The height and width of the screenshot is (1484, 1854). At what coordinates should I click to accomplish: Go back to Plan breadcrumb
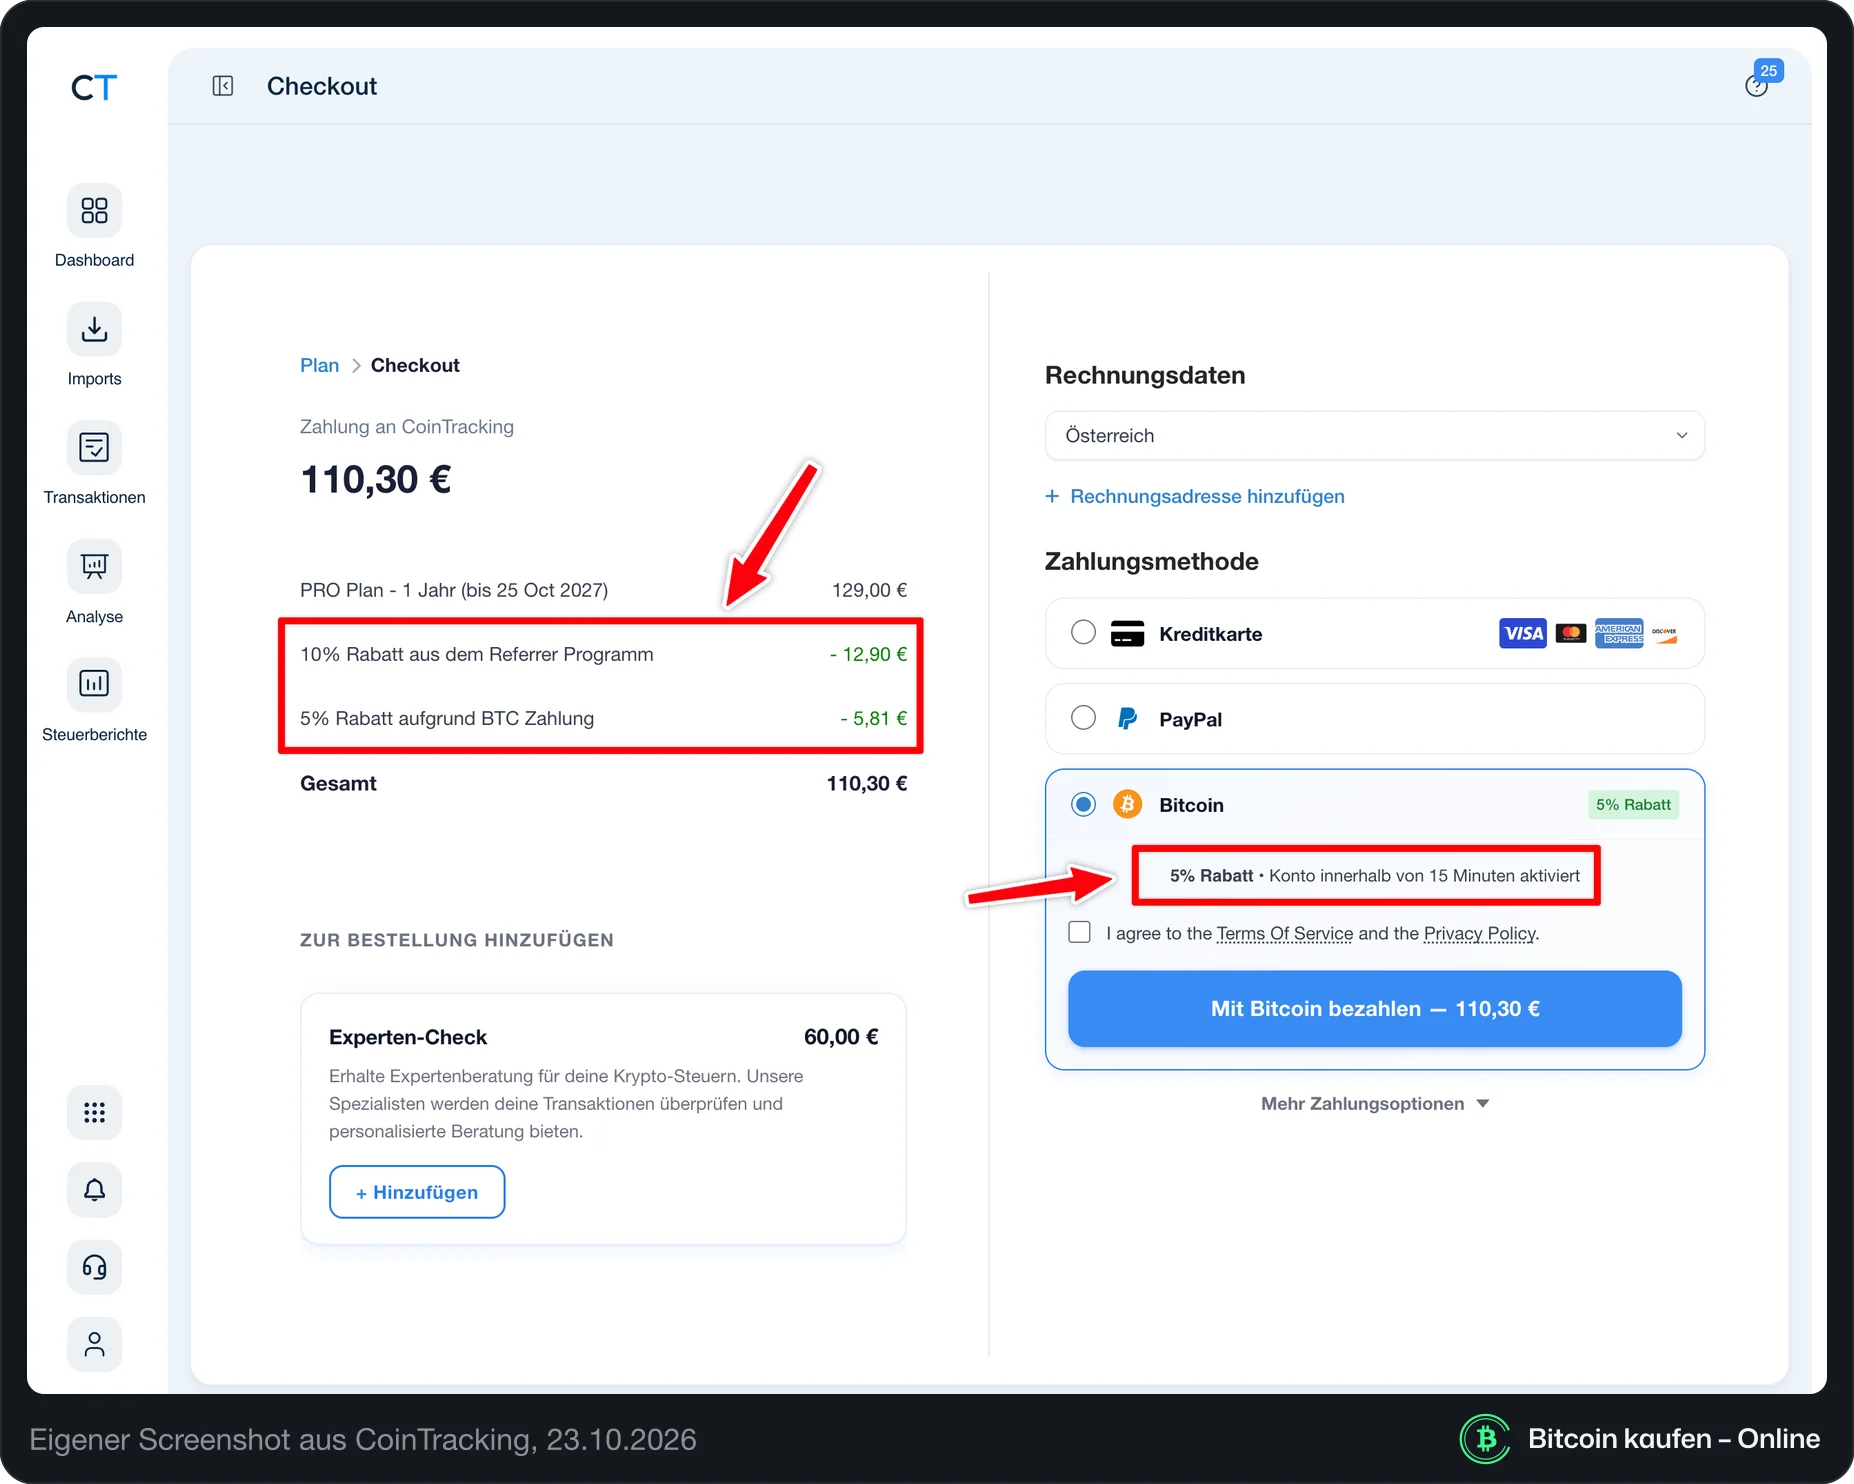pos(319,365)
